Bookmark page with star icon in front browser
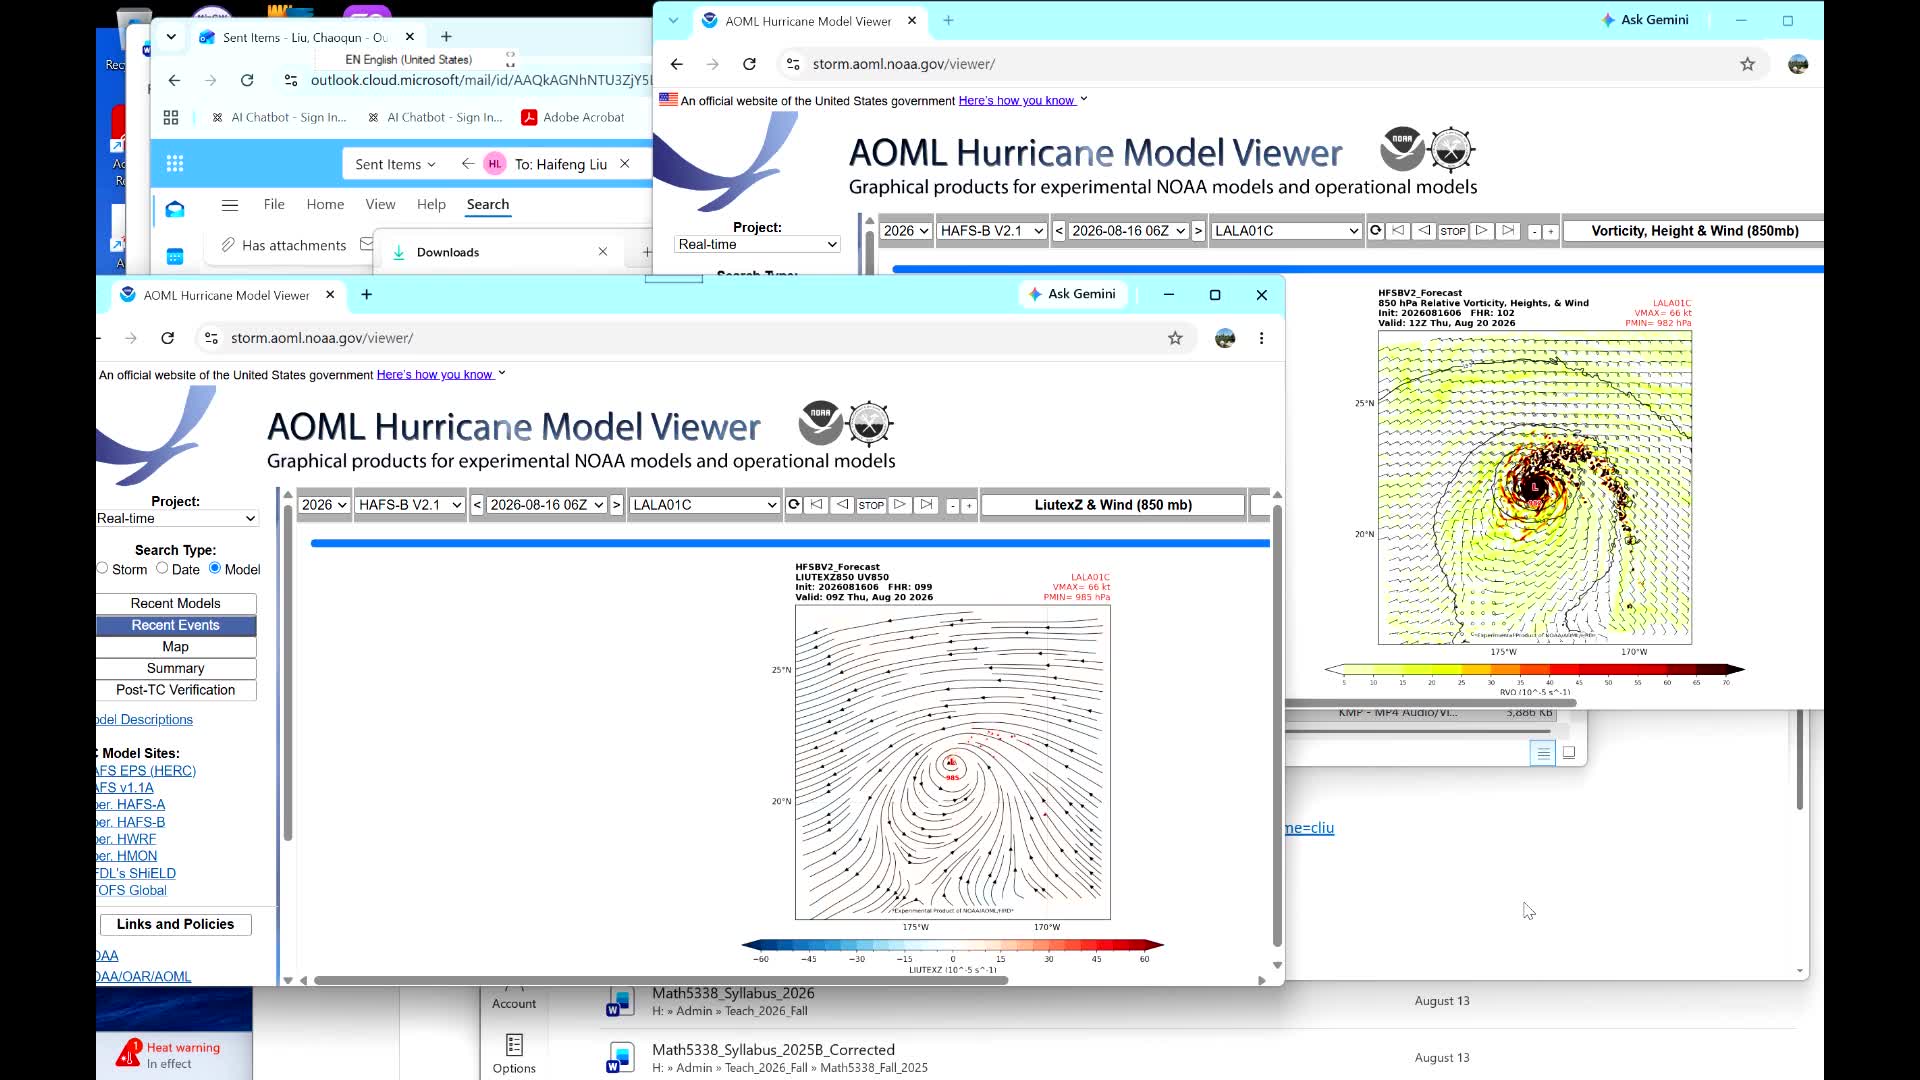Viewport: 1920px width, 1080px height. [x=1175, y=338]
